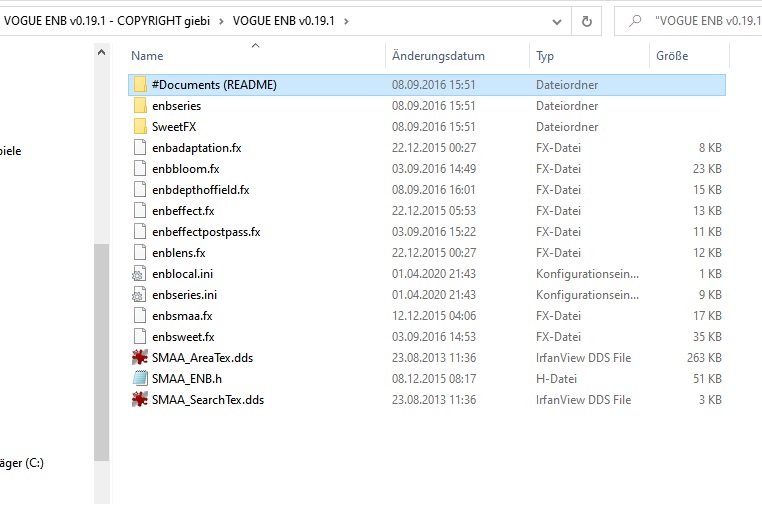762x506 pixels.
Task: Select the enbdepthoffield.fx file name
Action: point(200,190)
